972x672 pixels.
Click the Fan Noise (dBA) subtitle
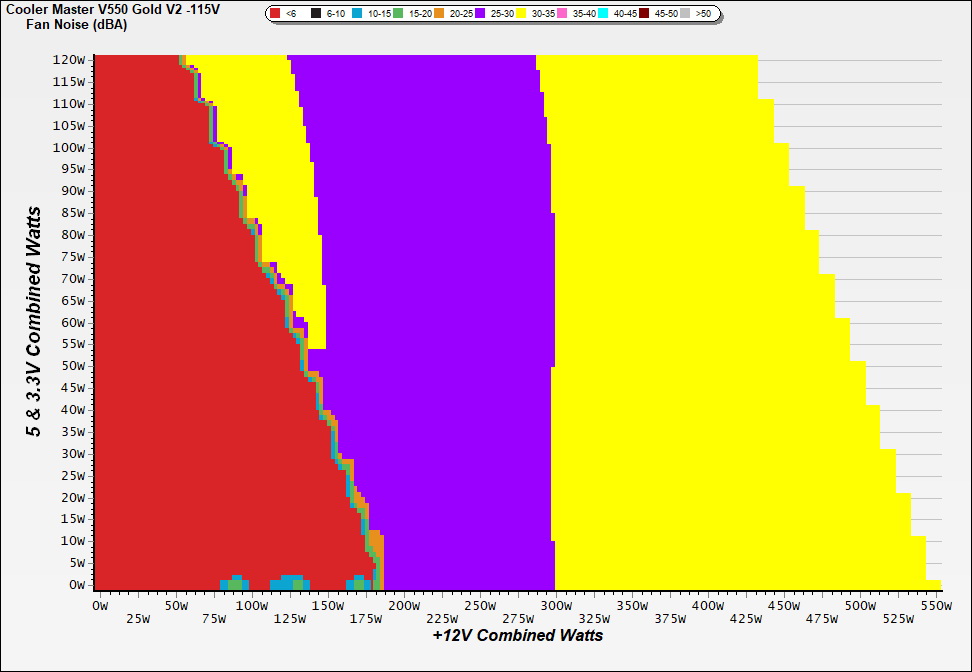pos(75,25)
